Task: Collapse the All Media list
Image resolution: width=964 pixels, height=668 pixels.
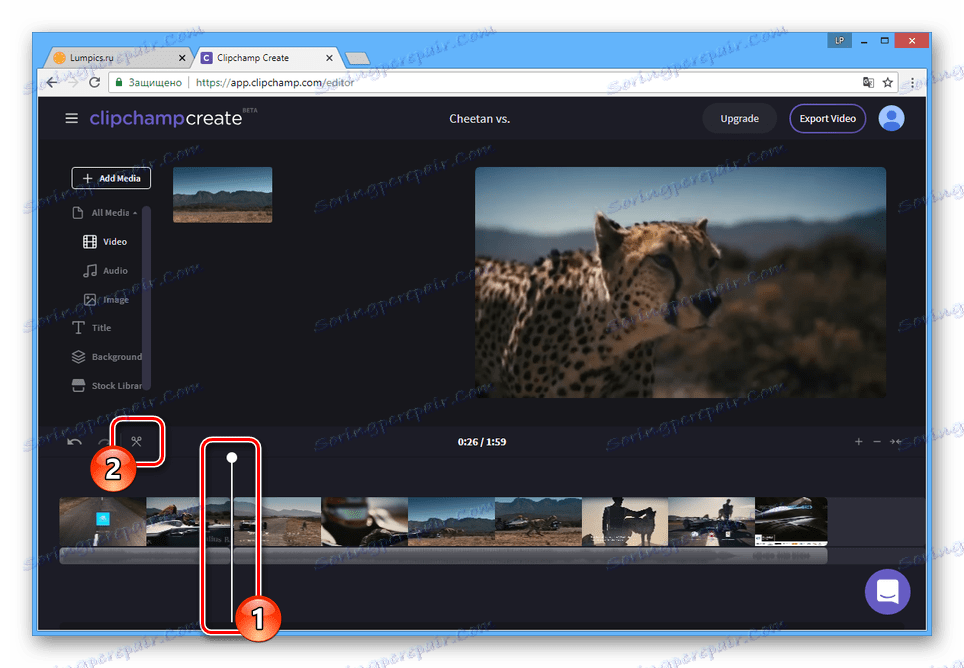Action: (x=107, y=212)
